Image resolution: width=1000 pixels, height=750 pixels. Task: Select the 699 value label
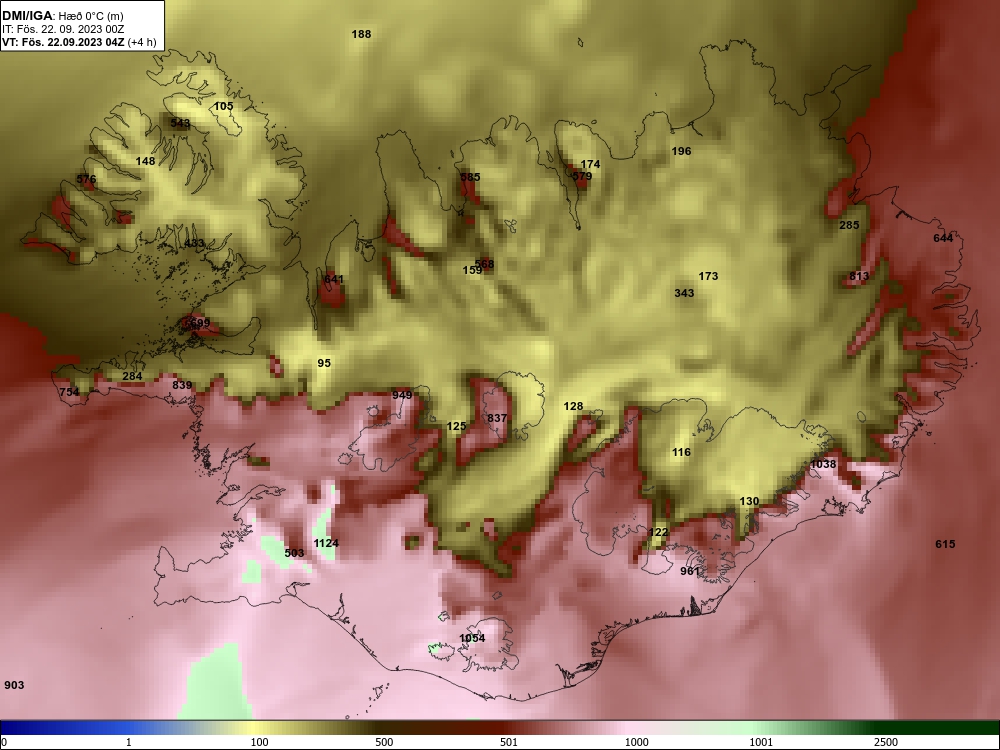(x=200, y=323)
